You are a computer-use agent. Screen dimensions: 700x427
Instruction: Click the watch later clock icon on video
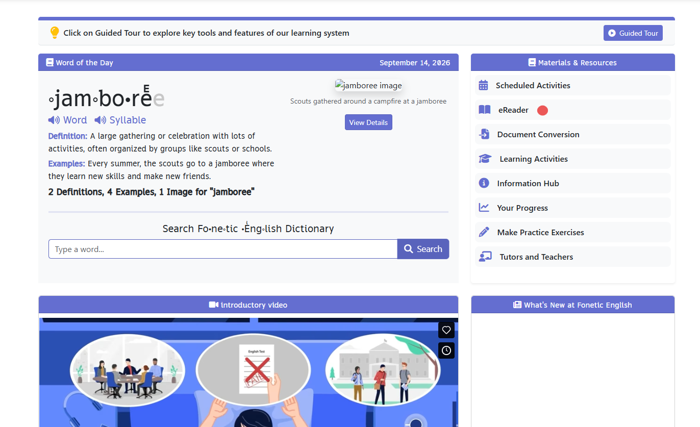(x=446, y=351)
